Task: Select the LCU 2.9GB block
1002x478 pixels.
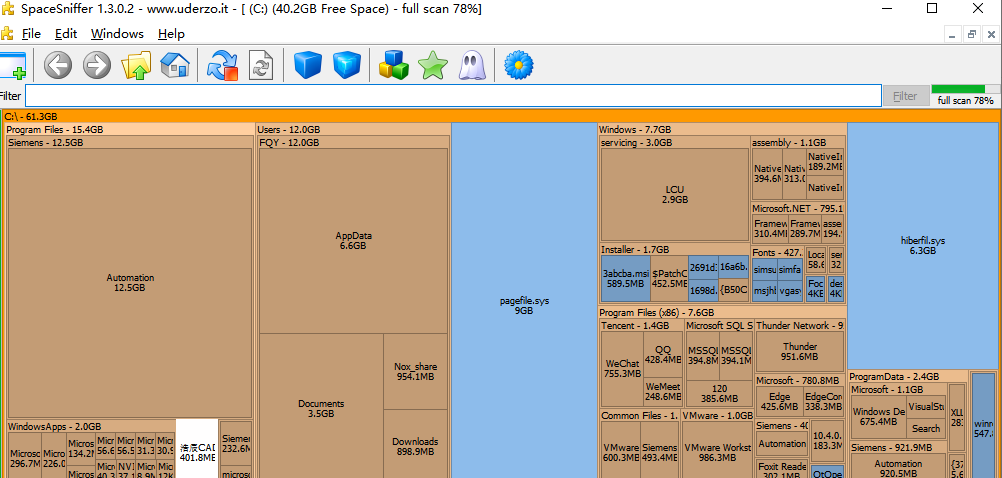Action: point(675,194)
